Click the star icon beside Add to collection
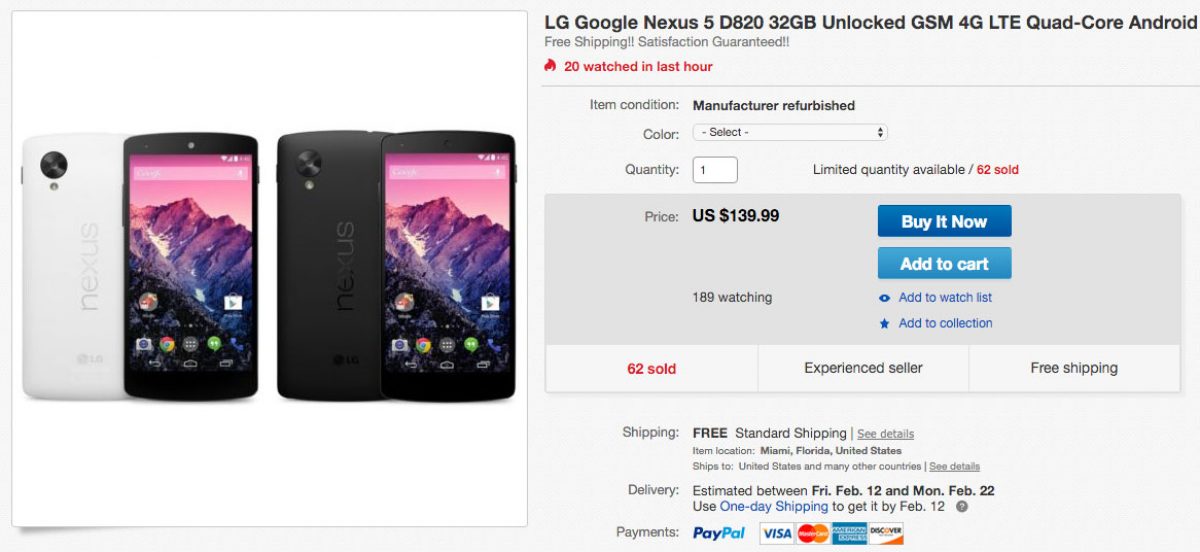This screenshot has height=552, width=1200. (884, 324)
